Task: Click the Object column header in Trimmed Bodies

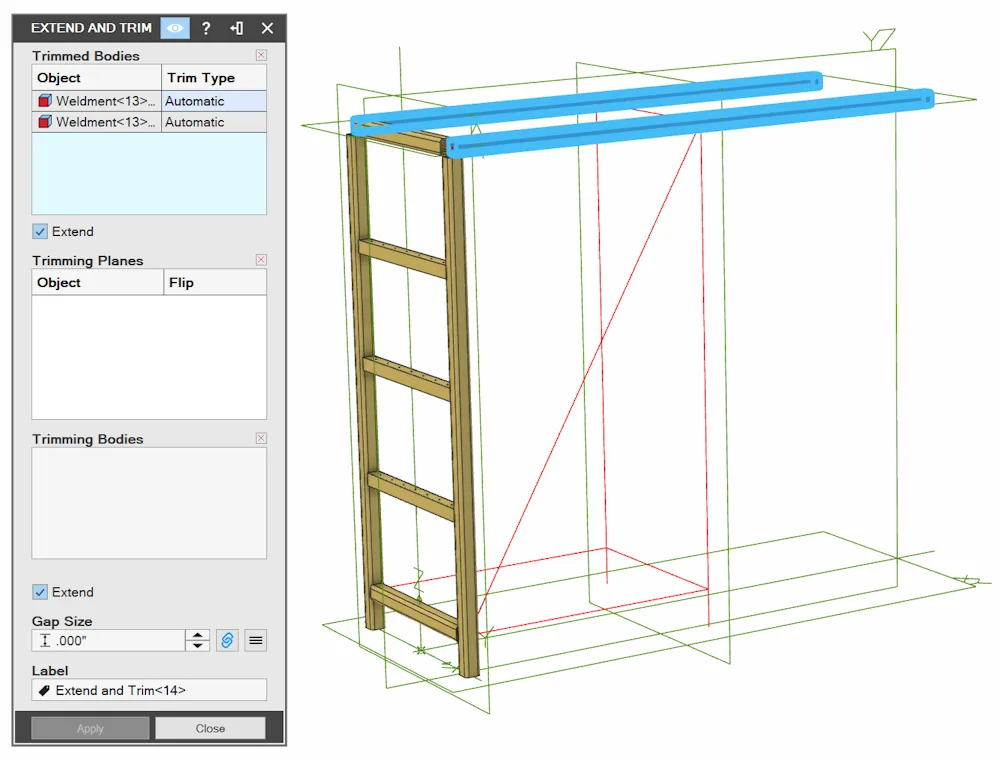Action: (96, 78)
